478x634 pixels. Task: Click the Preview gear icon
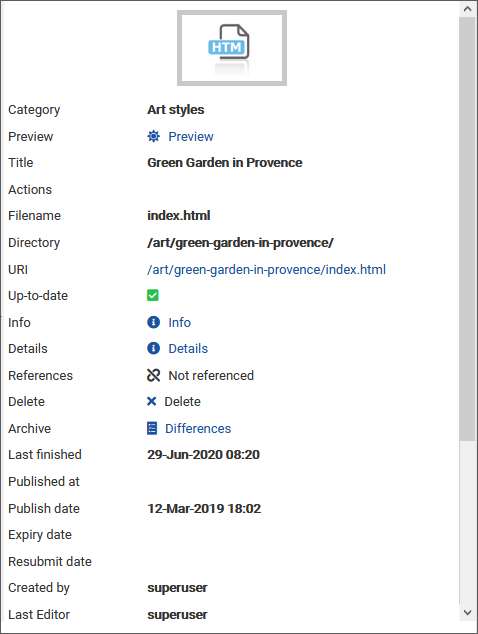(x=153, y=136)
